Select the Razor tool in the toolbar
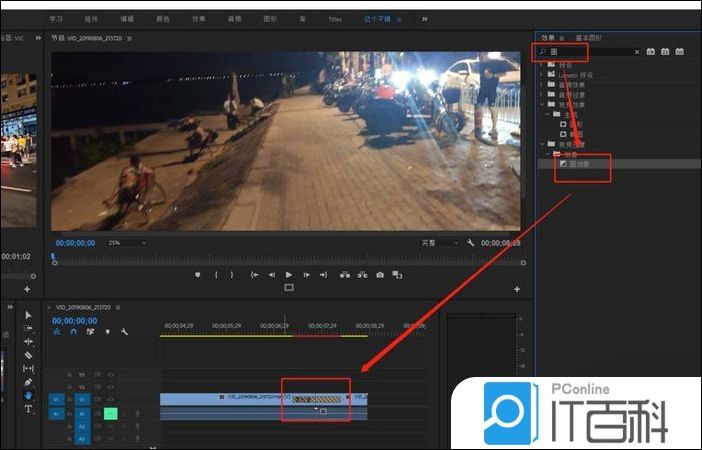Viewport: 702px width, 450px height. pos(28,355)
